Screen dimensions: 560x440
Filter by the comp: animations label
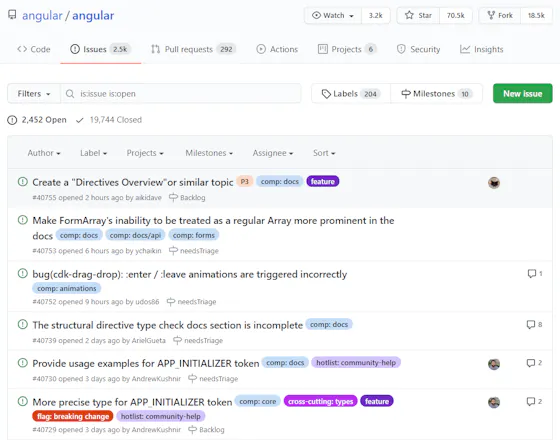[67, 288]
